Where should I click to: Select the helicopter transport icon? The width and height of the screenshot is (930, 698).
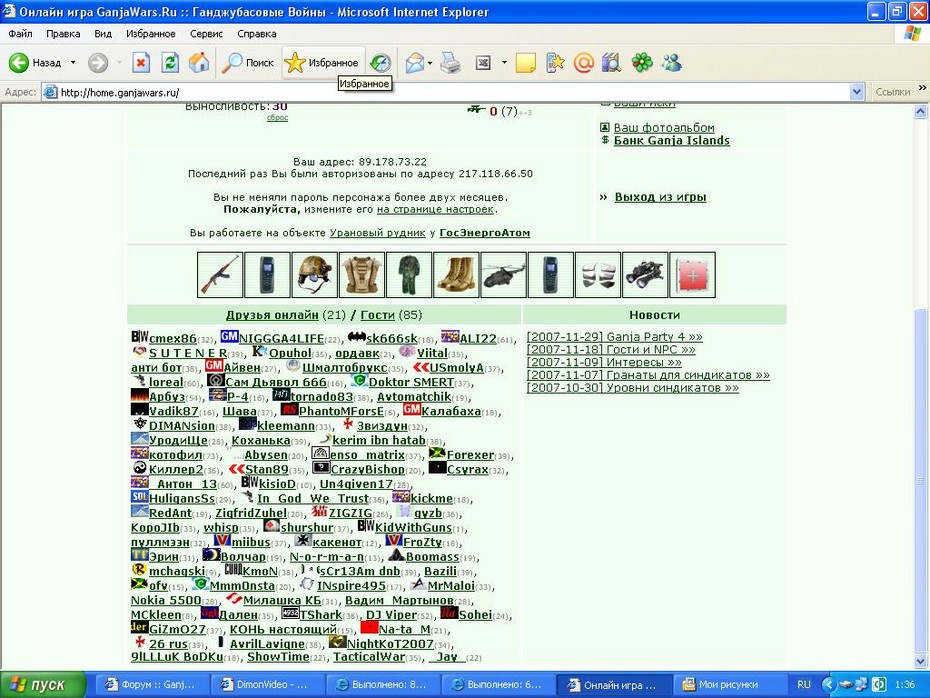(504, 275)
